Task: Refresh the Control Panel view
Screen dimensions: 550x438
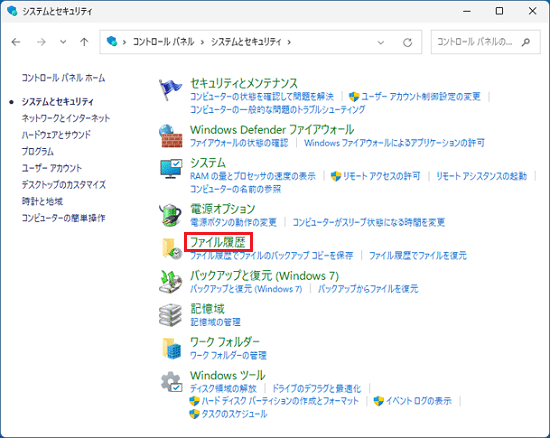Action: (407, 42)
